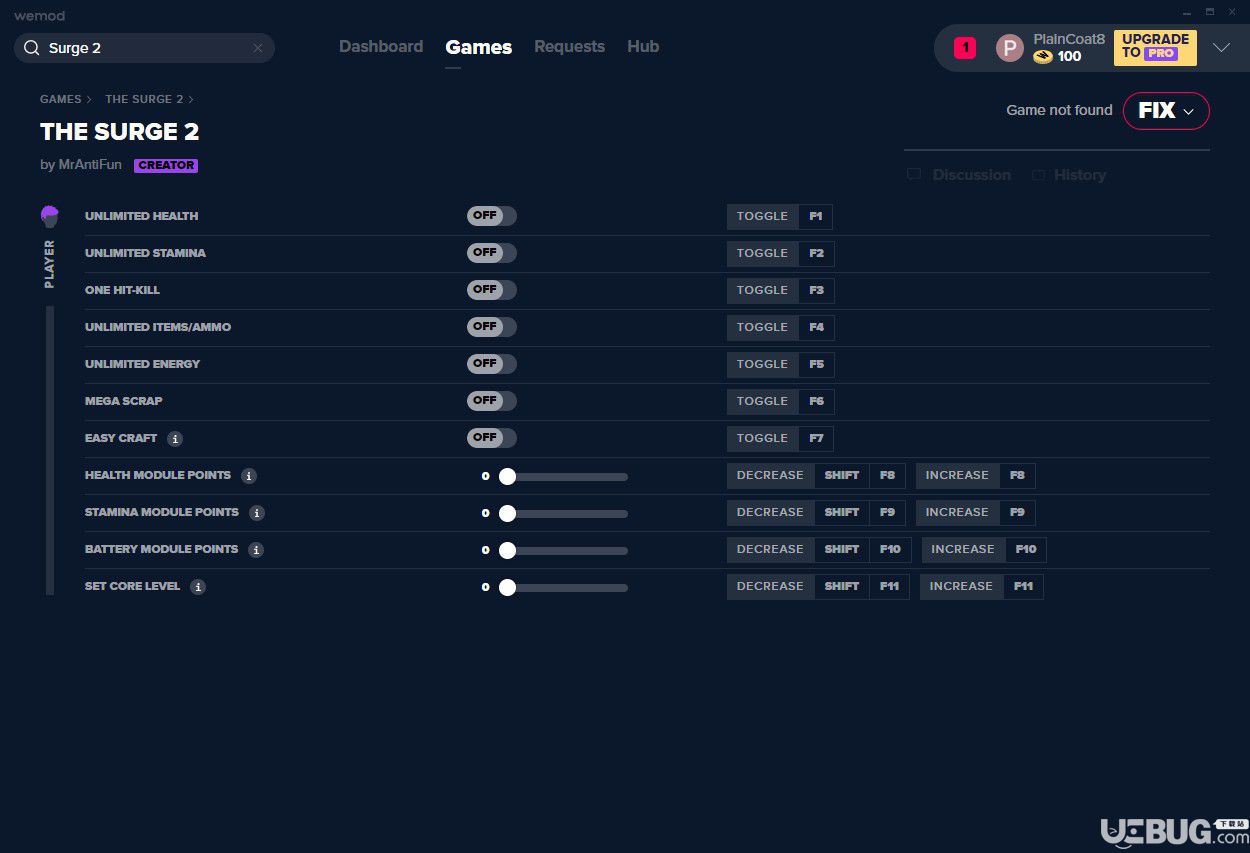Click the coins icon beside 100
The height and width of the screenshot is (853, 1250).
point(1043,57)
